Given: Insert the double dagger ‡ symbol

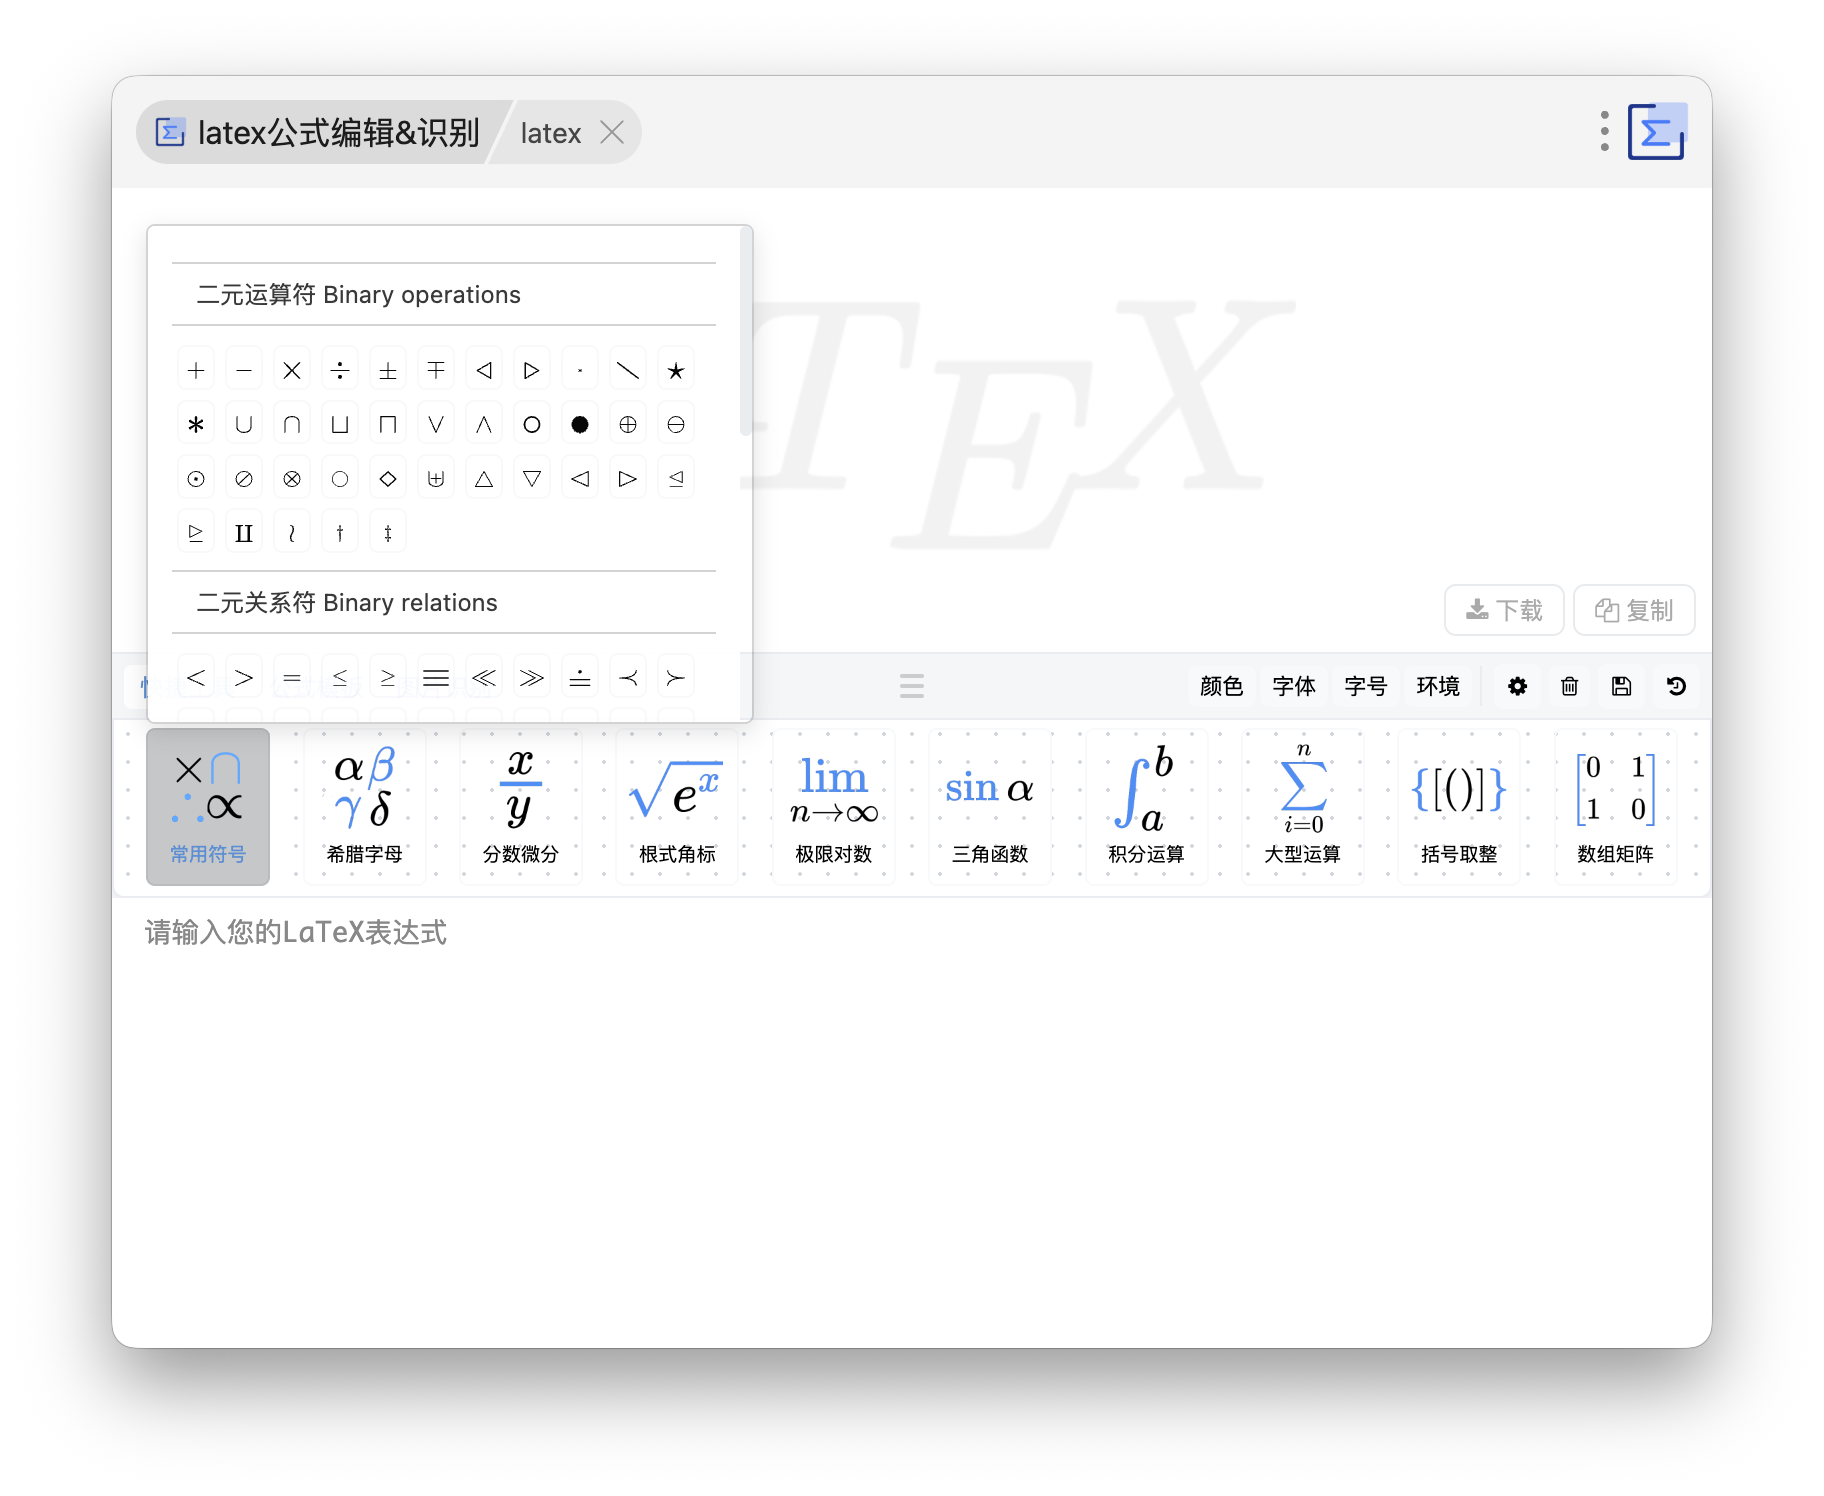Looking at the screenshot, I should pos(388,533).
